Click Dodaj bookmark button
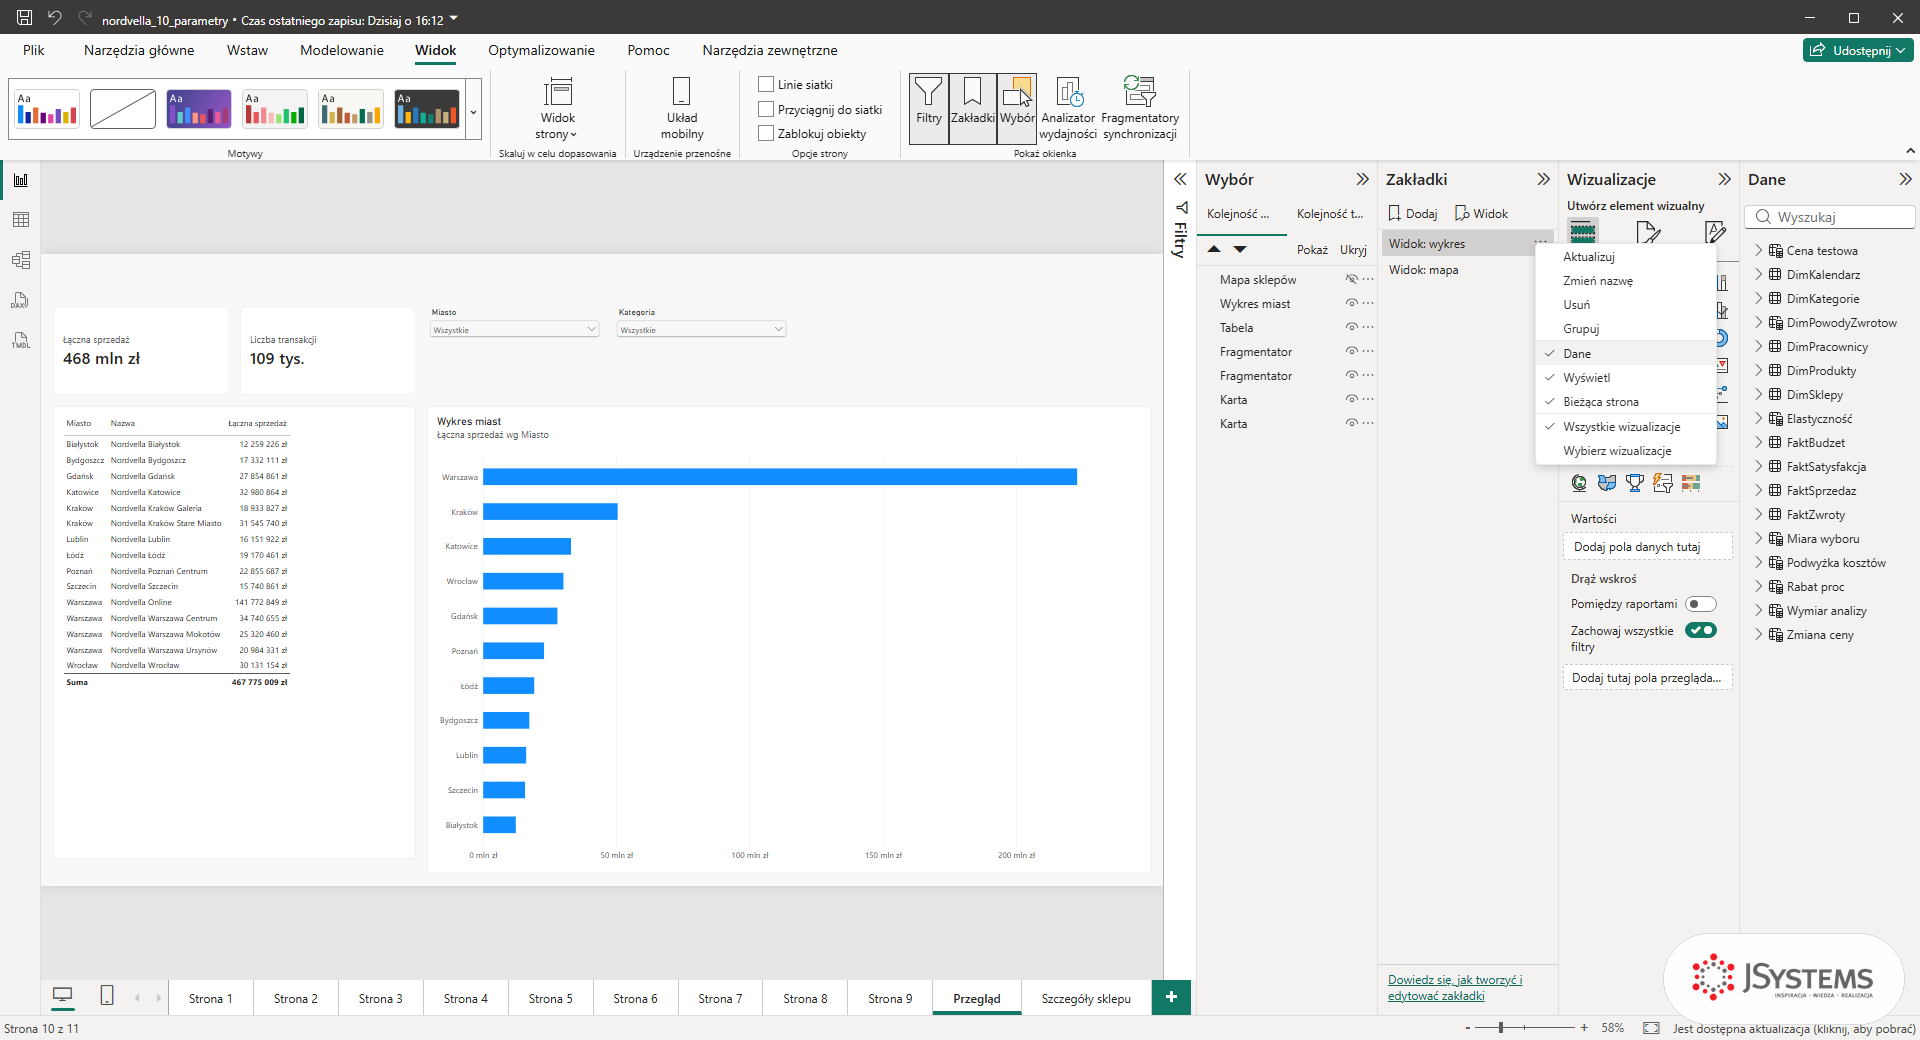Image resolution: width=1920 pixels, height=1040 pixels. [x=1412, y=213]
